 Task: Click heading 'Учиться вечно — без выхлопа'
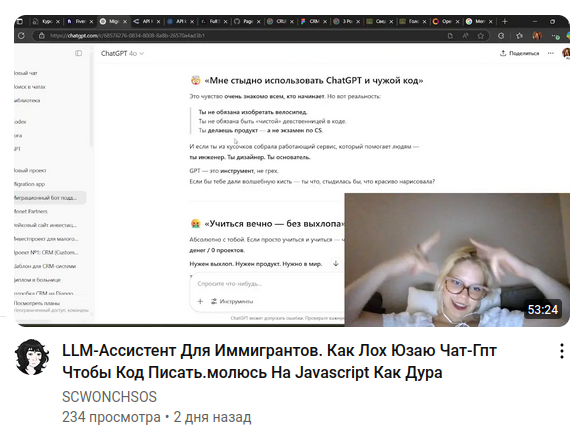coord(274,224)
